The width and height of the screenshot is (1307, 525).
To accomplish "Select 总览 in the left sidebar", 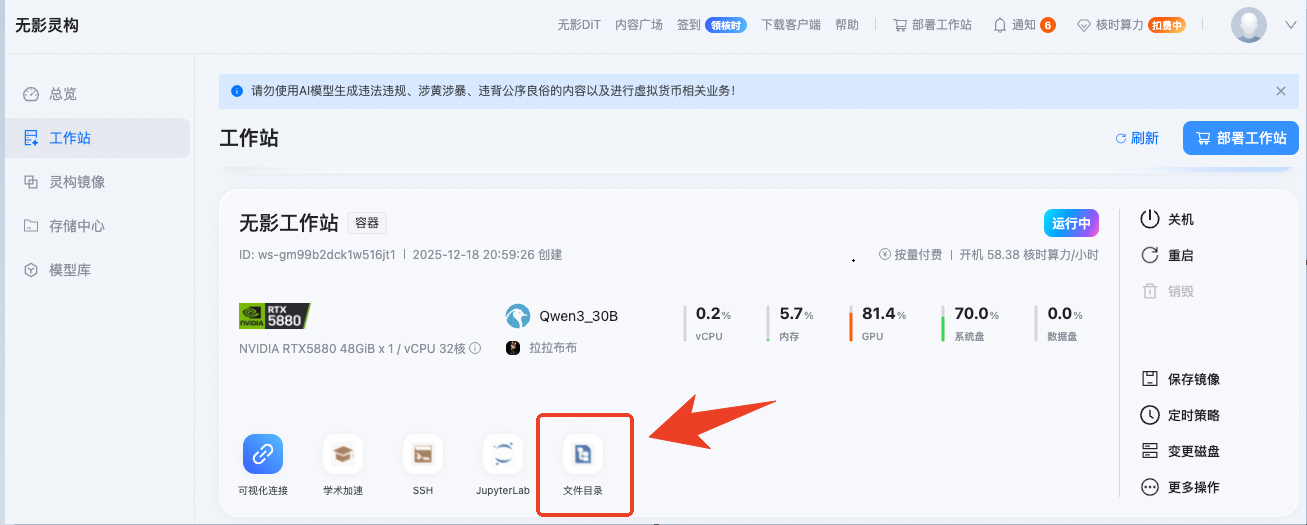I will (x=62, y=94).
